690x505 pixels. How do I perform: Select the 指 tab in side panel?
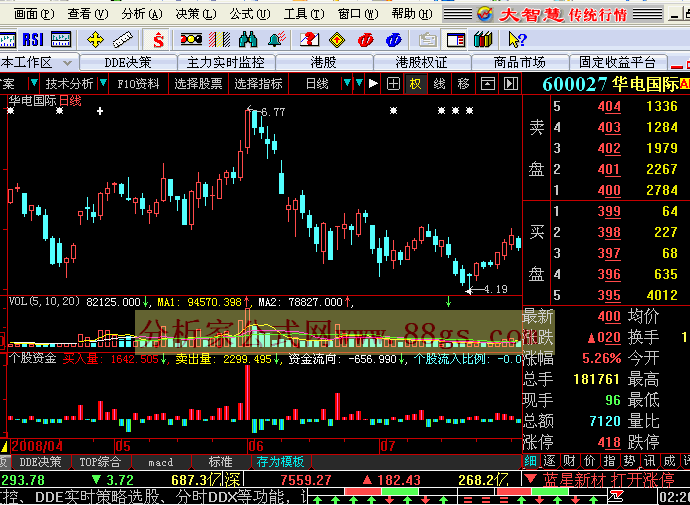pos(610,461)
